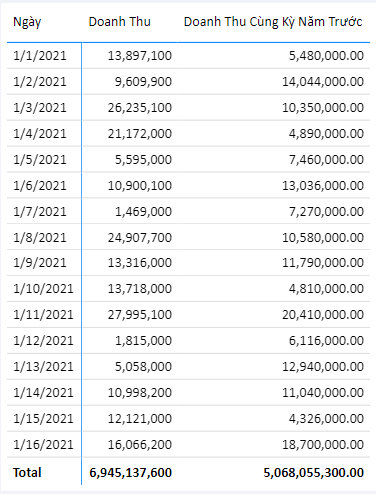
Task: Select the 1/10/2021 date cell
Action: pyautogui.click(x=43, y=289)
